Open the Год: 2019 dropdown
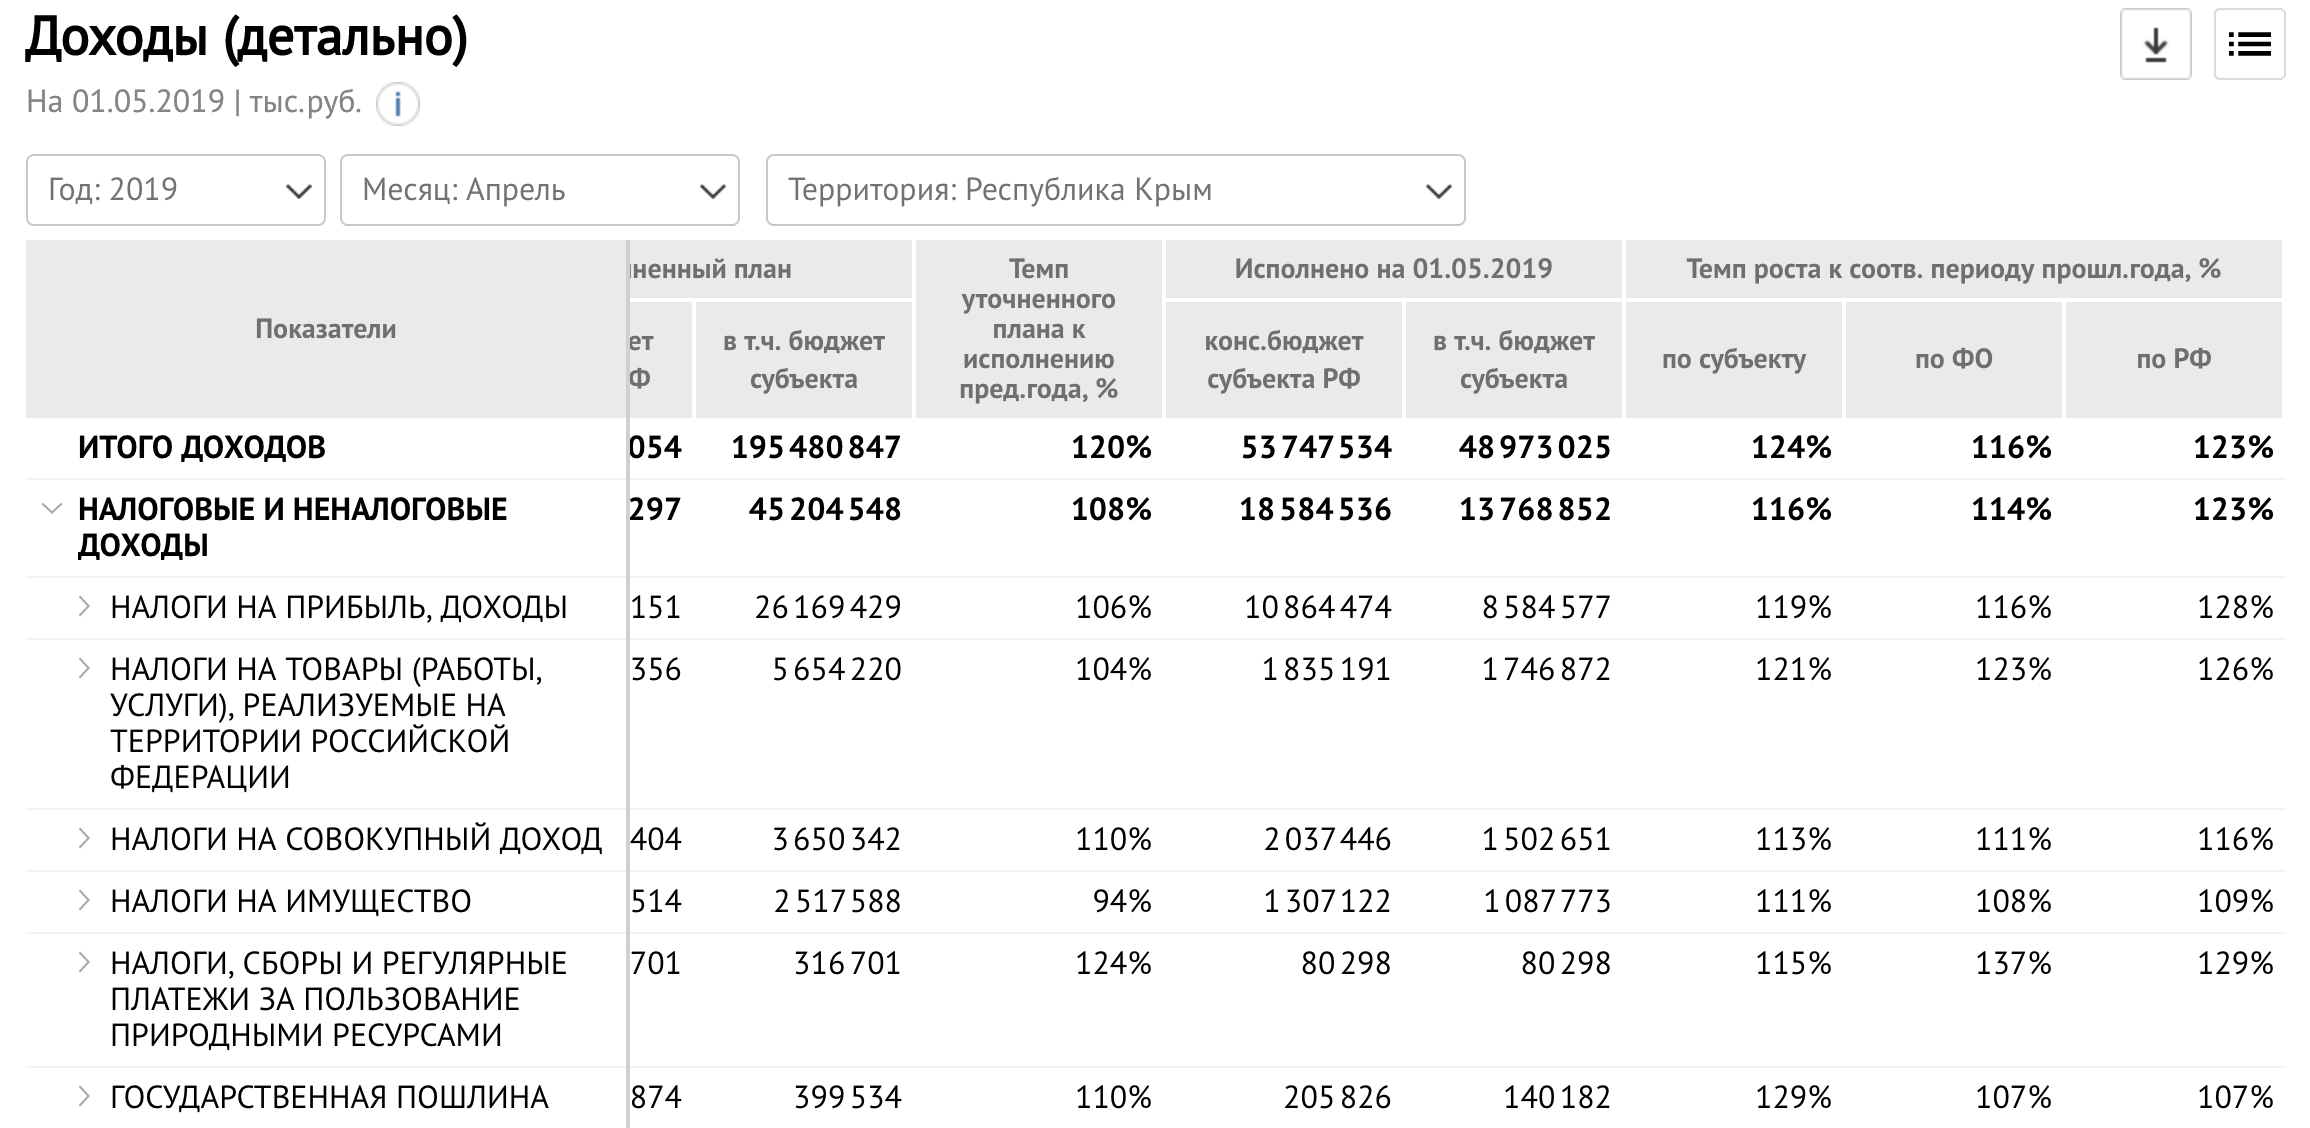 click(176, 190)
